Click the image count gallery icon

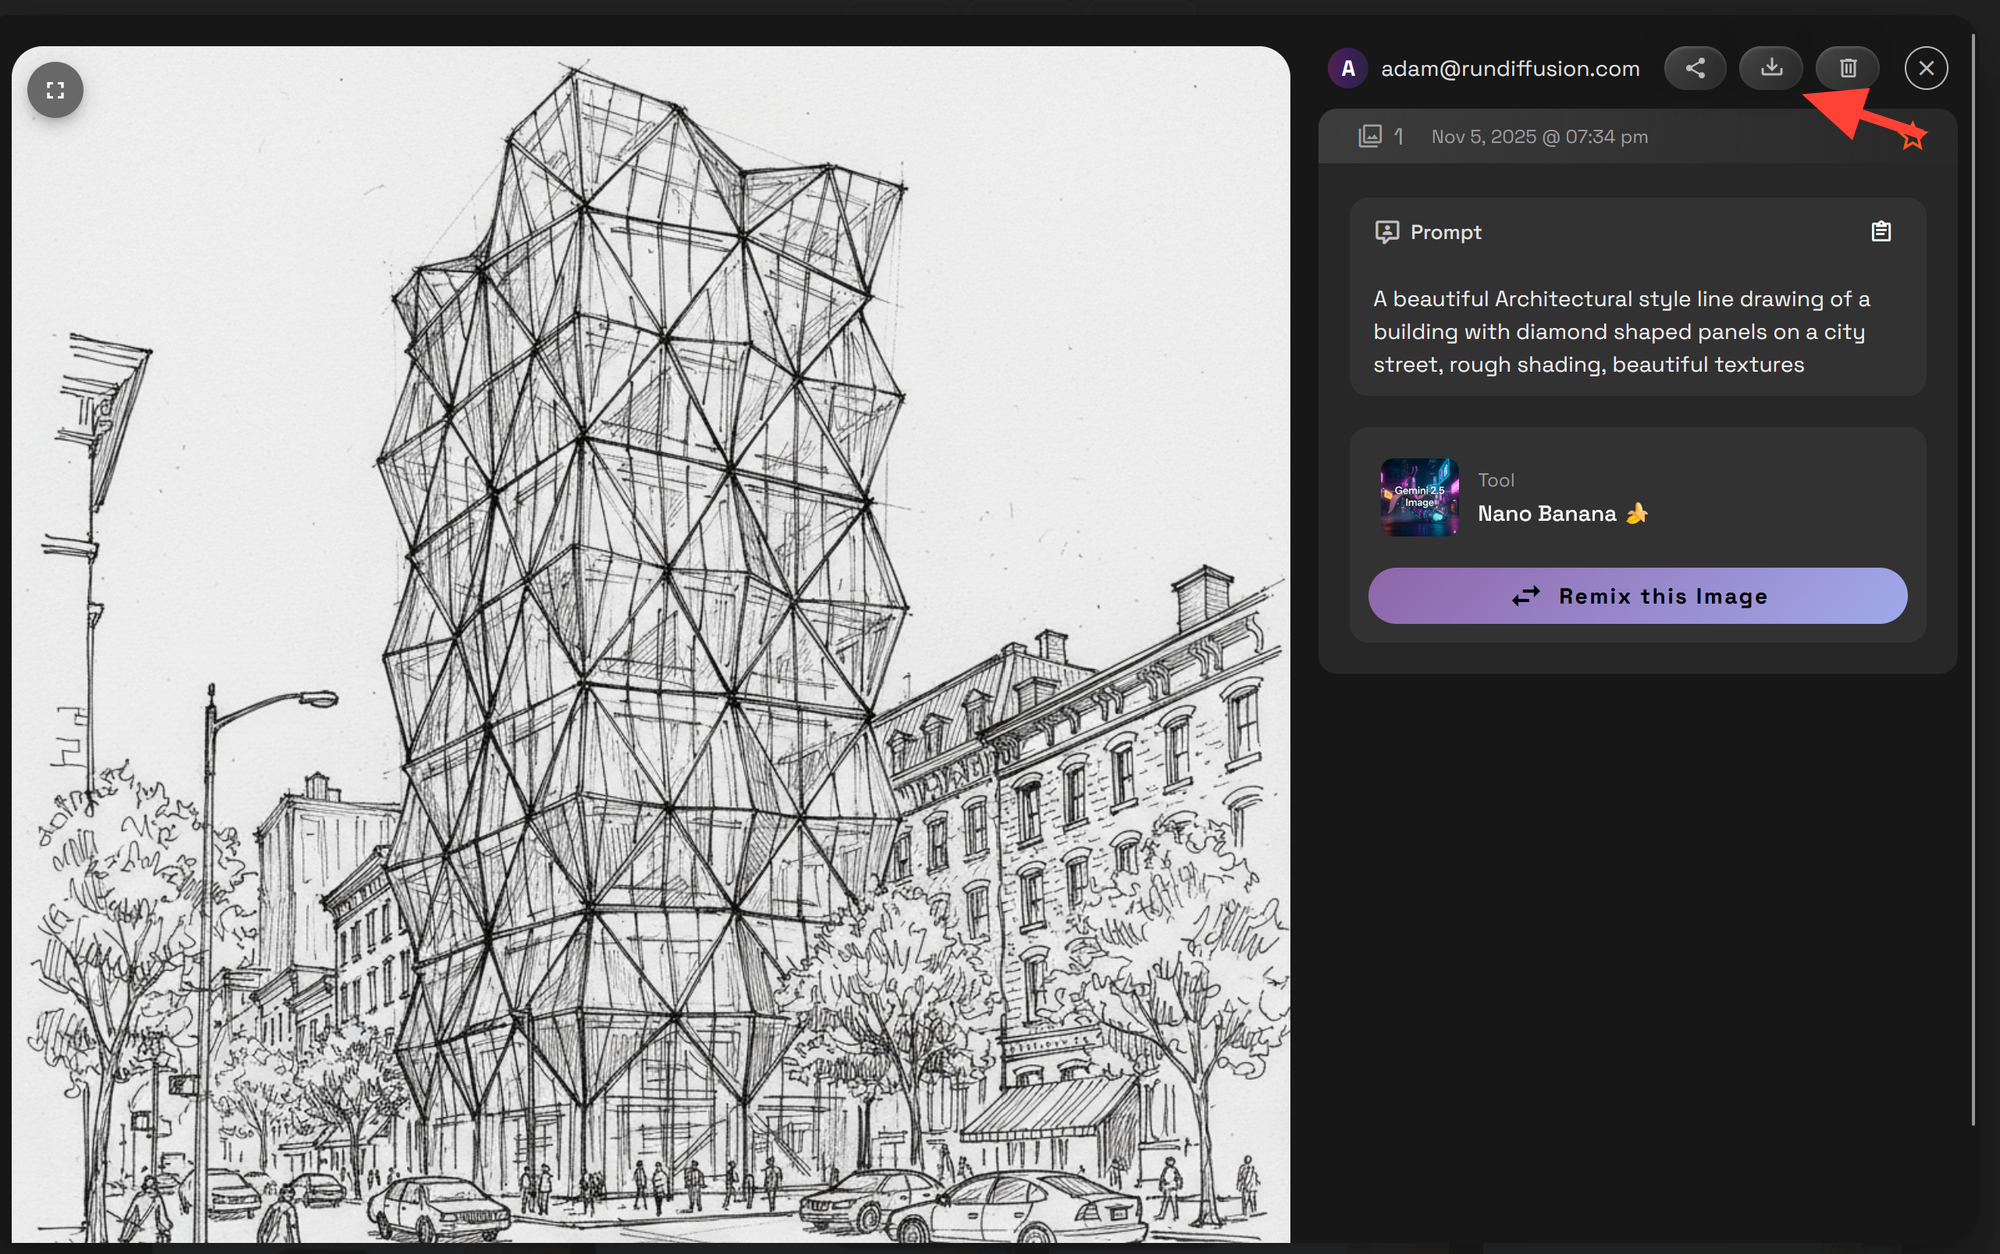[x=1370, y=136]
